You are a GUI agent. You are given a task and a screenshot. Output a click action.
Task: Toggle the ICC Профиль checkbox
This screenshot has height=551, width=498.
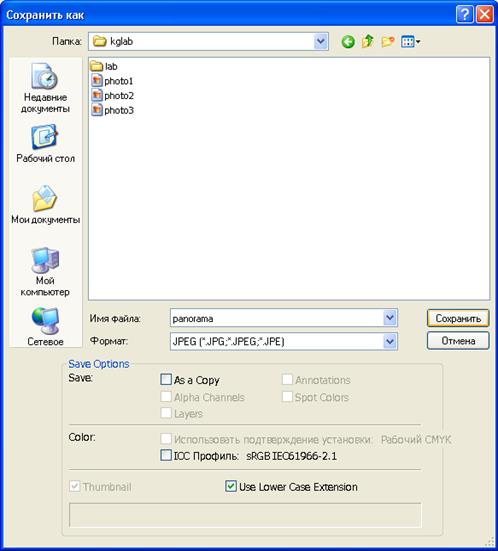tap(166, 455)
